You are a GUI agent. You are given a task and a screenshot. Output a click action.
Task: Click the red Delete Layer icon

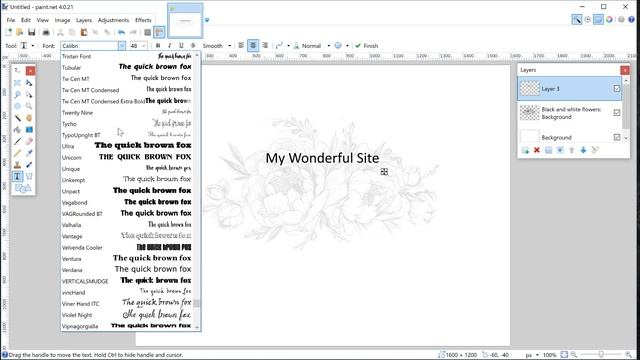tap(537, 150)
